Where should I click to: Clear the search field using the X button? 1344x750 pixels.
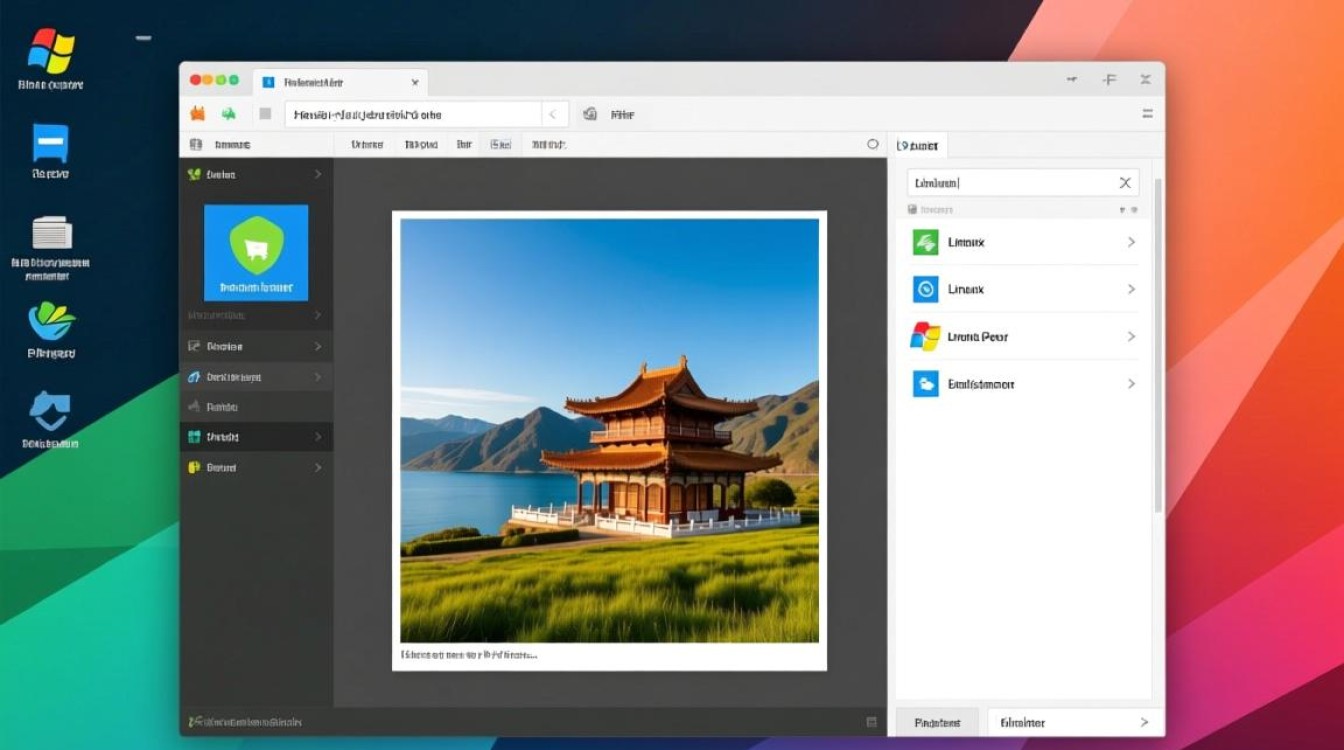1125,182
